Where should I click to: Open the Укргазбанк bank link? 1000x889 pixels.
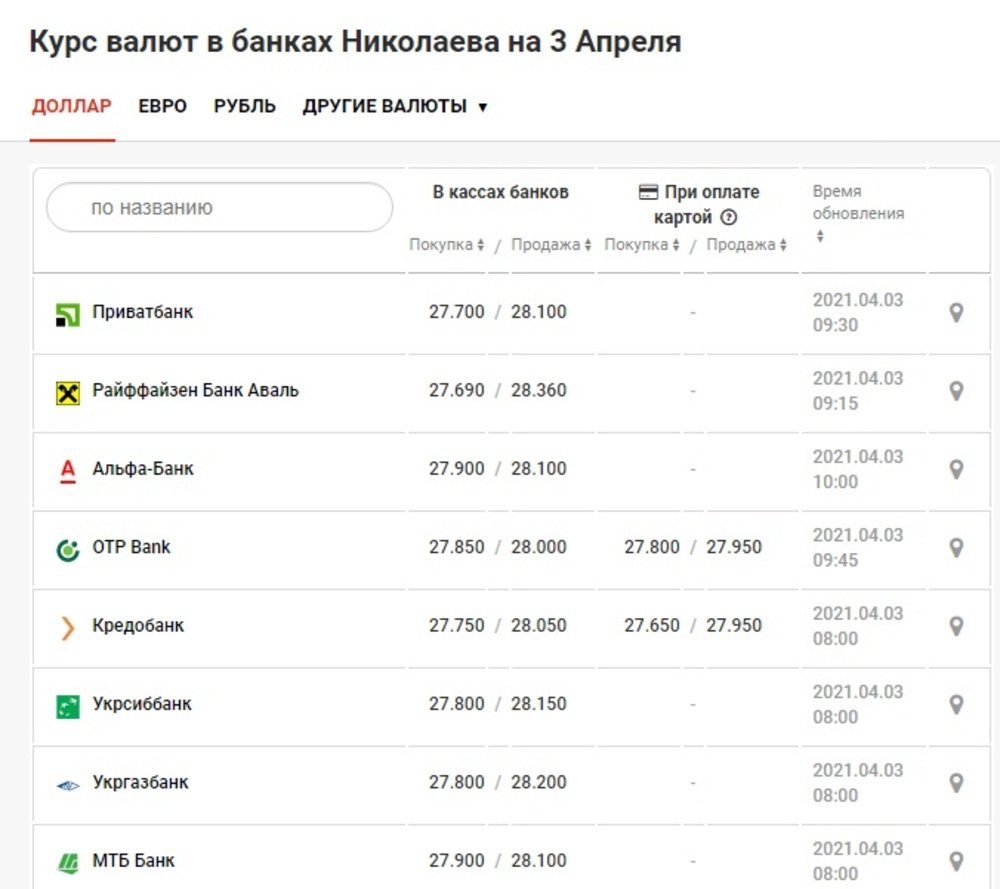click(x=140, y=782)
